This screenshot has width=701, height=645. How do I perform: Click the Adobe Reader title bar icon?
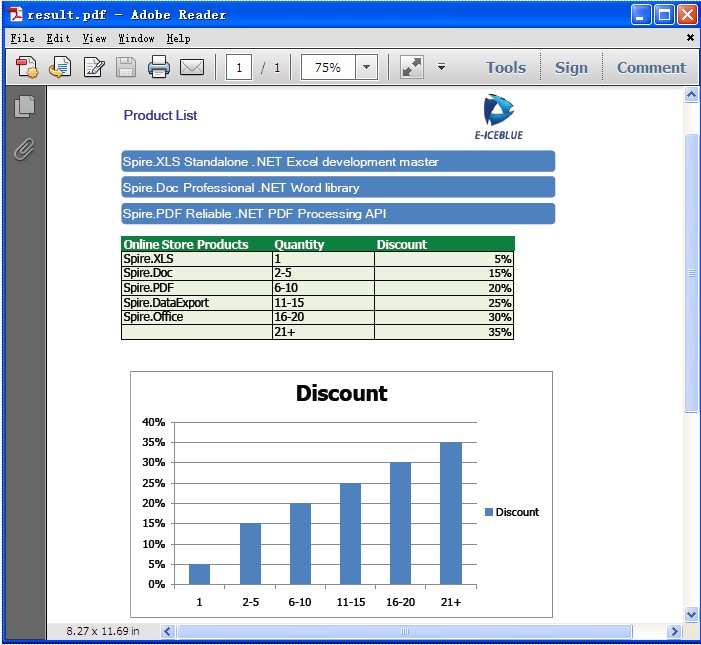(15, 14)
